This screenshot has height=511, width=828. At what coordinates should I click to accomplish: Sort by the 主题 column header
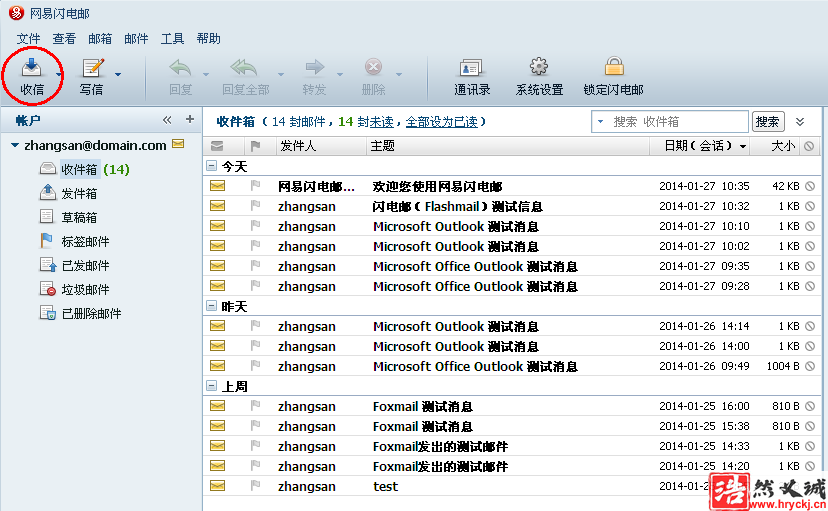tap(507, 146)
